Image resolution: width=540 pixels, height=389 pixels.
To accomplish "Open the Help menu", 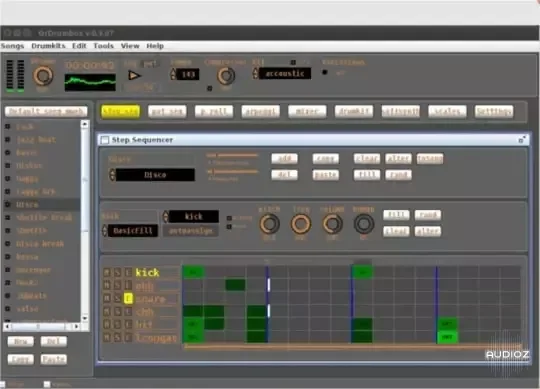I will (x=155, y=46).
